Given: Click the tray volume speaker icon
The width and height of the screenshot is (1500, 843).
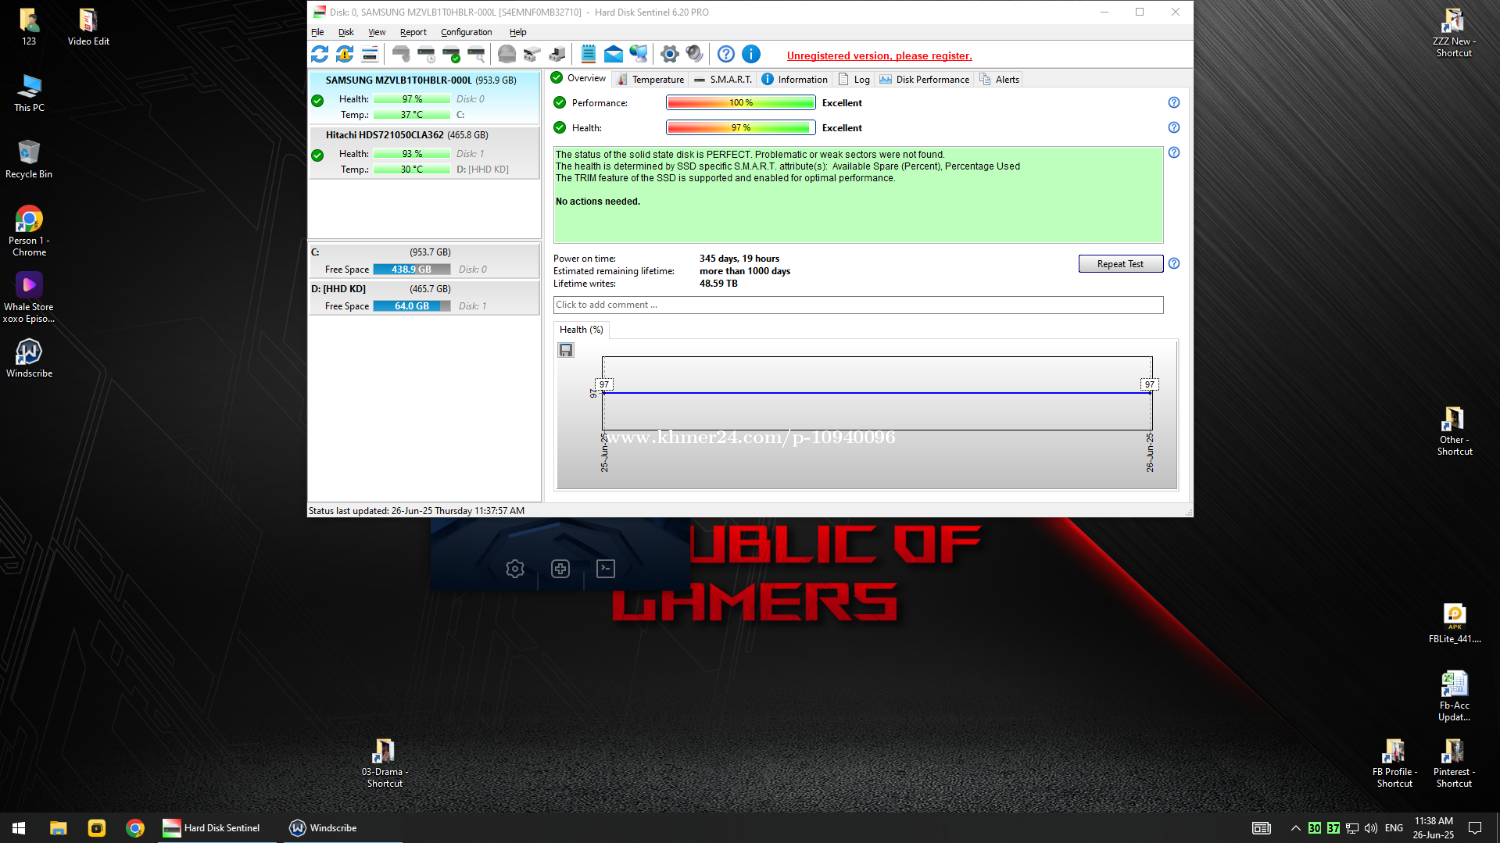Looking at the screenshot, I should 1371,828.
